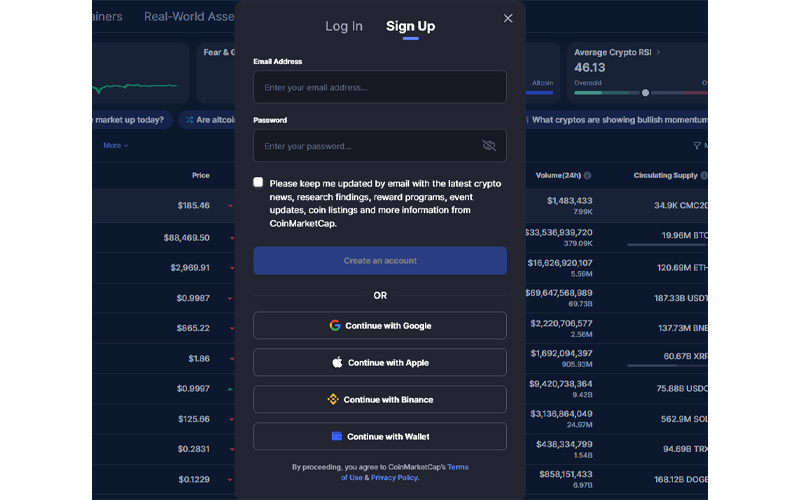Click the Binance logo icon
800x500 pixels.
pyautogui.click(x=333, y=399)
